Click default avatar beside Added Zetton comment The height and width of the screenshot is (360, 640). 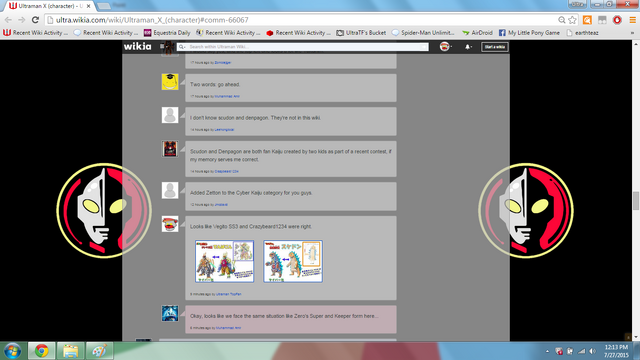(170, 190)
